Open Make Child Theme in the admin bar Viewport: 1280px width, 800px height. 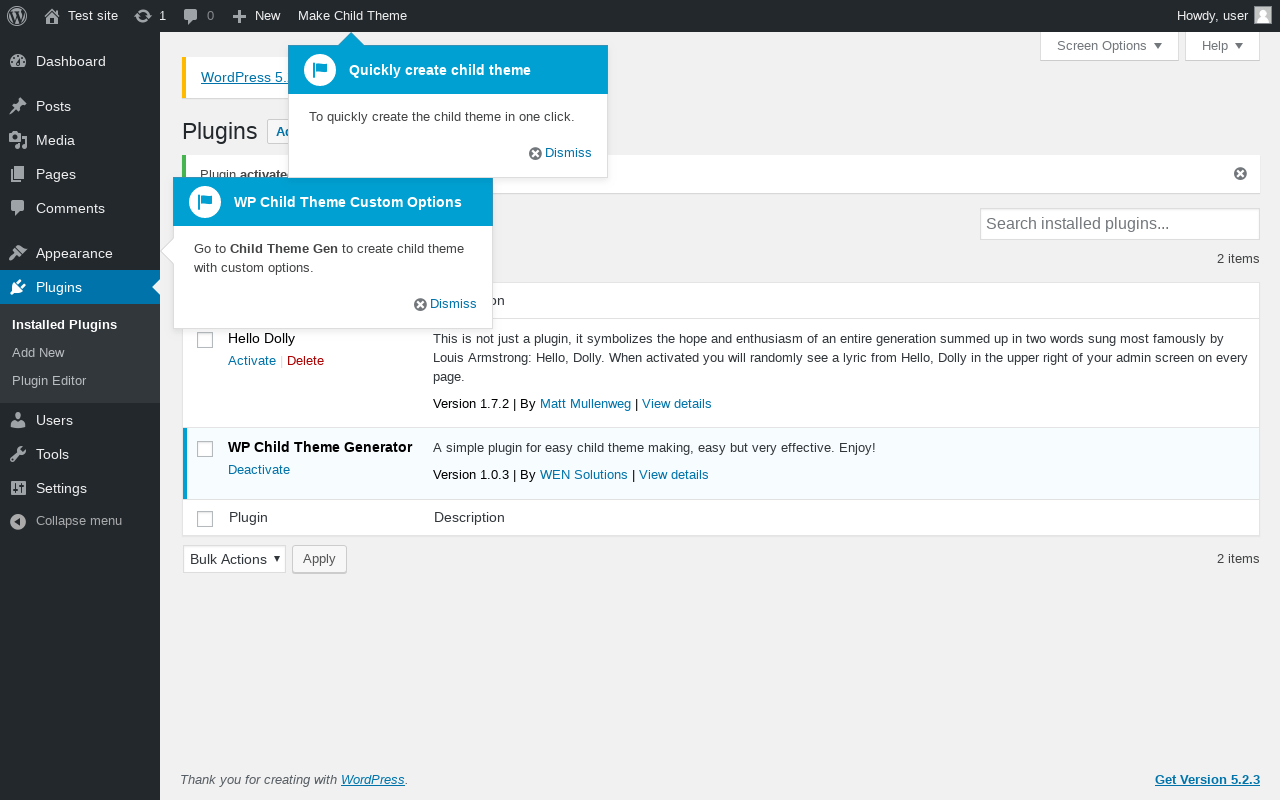point(352,16)
